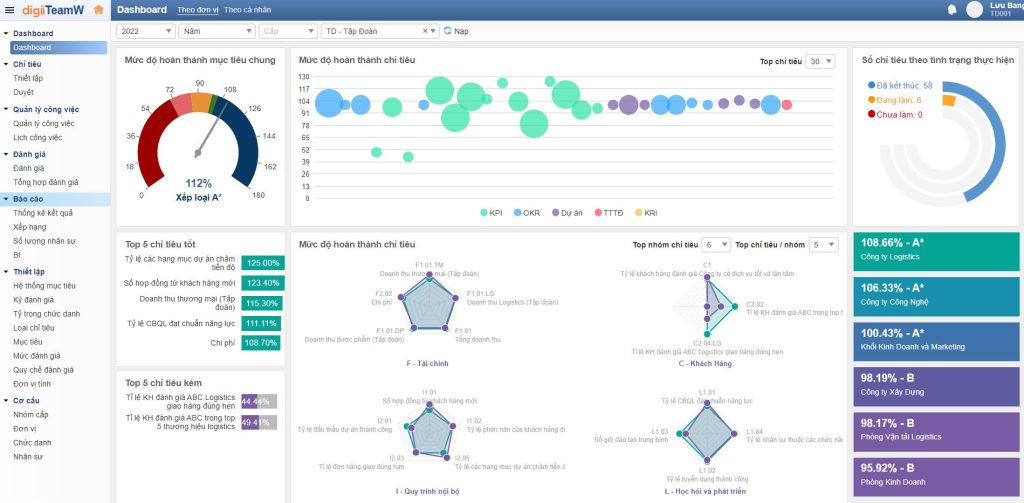Collapse the Đánh giá sidebar group
The height and width of the screenshot is (503, 1024).
tap(7, 154)
